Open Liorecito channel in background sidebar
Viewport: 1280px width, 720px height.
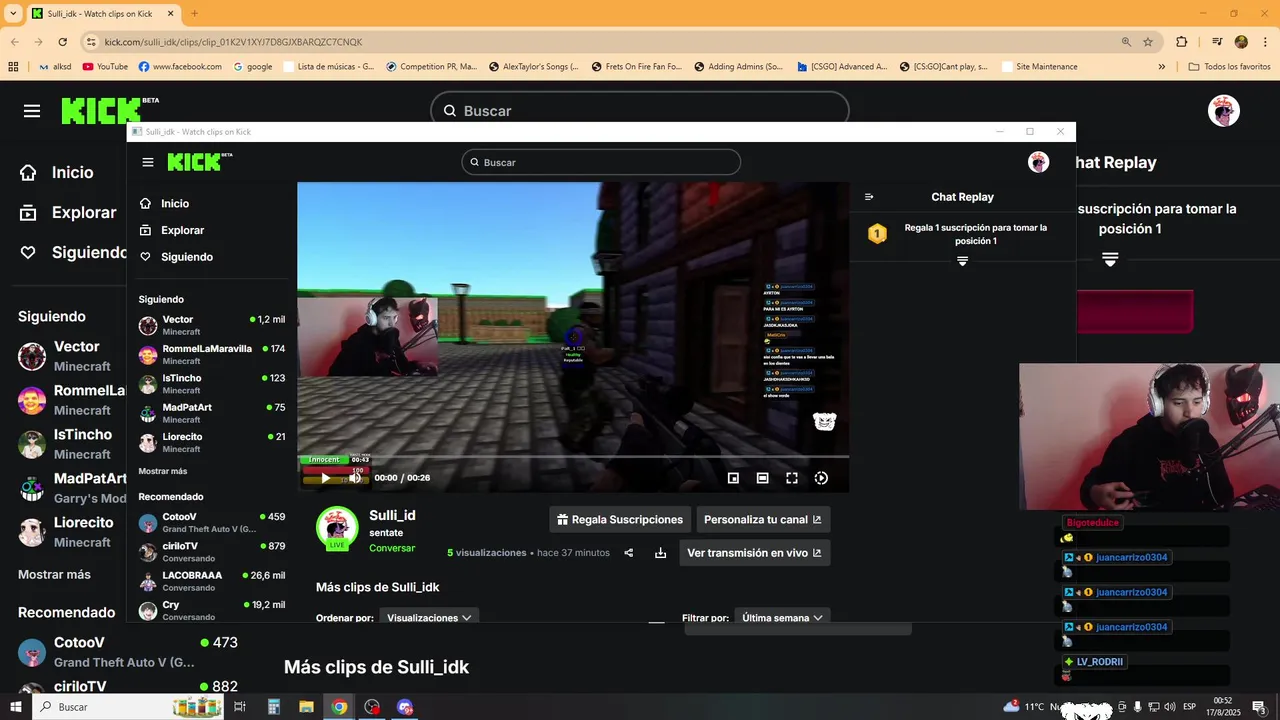click(72, 531)
